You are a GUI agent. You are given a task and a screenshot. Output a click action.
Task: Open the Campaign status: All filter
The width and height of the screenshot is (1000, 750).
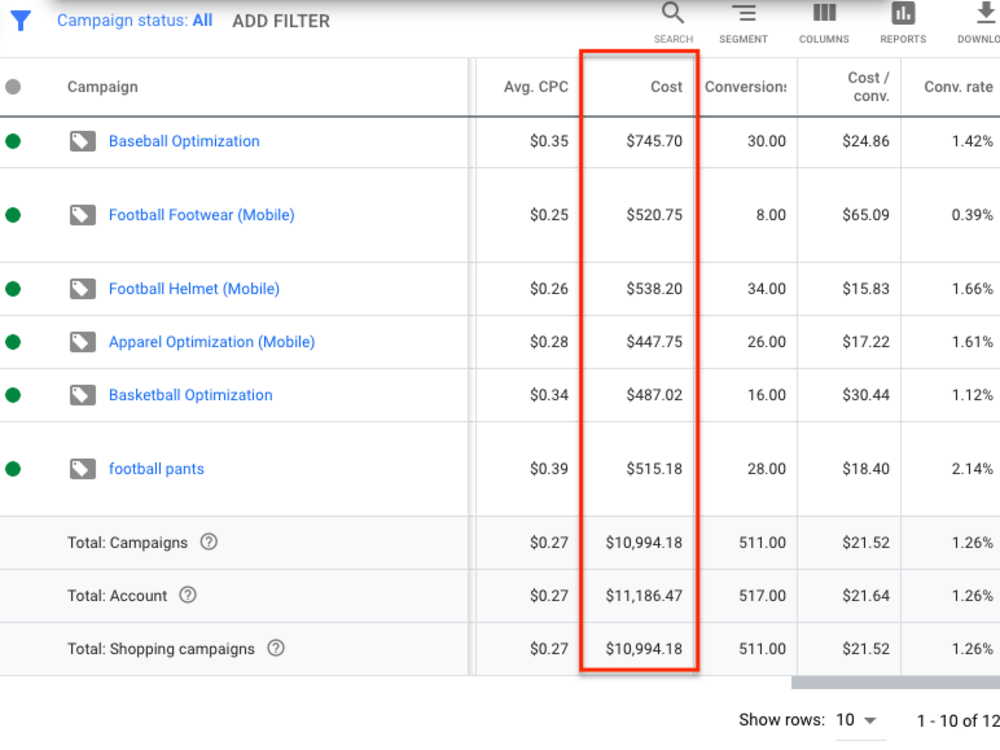135,20
